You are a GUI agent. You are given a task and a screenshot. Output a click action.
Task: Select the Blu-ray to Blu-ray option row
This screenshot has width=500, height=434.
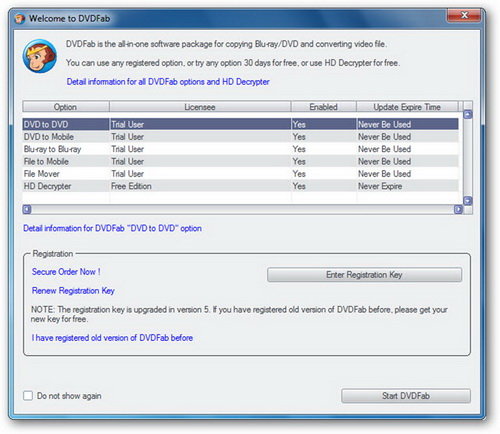coord(240,149)
